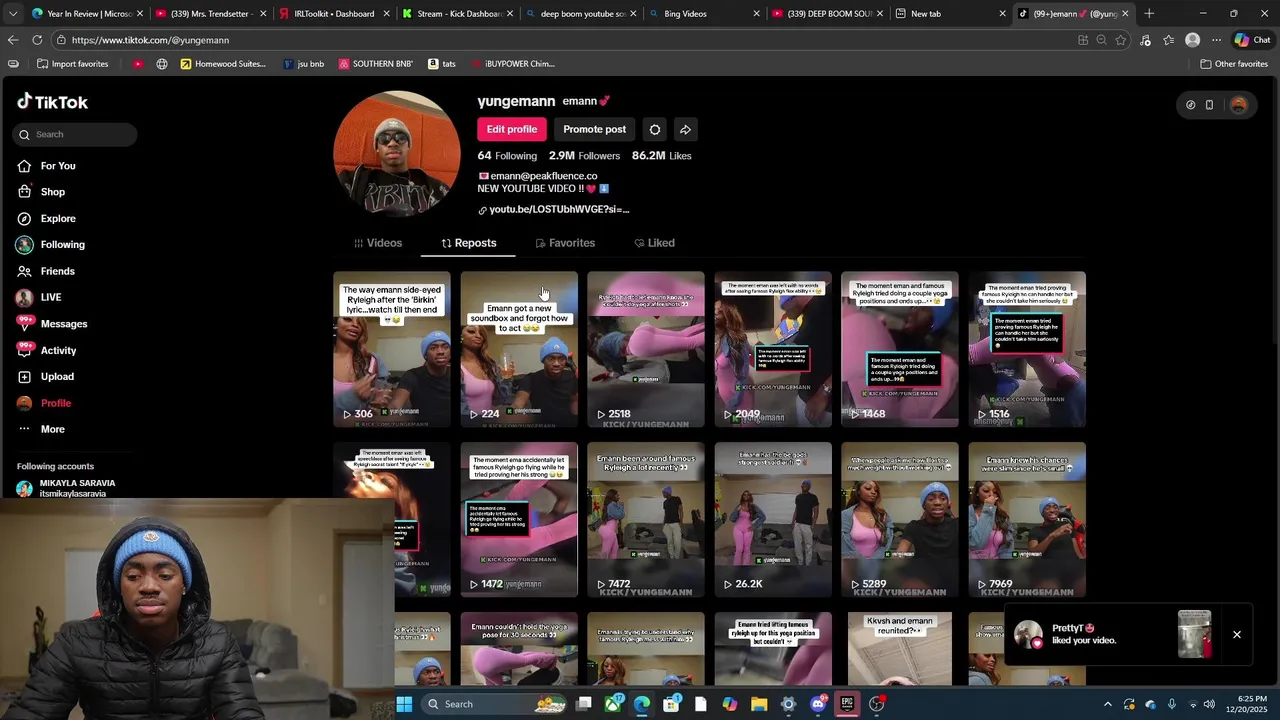Open Edge settings and more menu
Image resolution: width=1280 pixels, height=720 pixels.
tap(1216, 40)
